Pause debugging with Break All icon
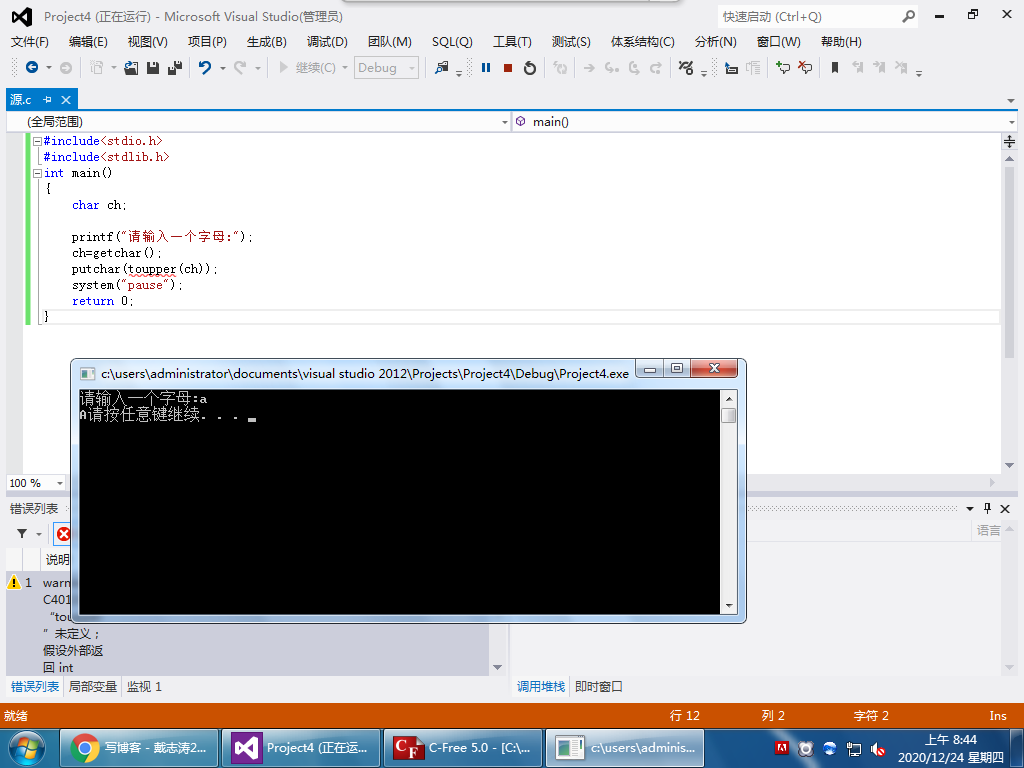1024x768 pixels. [x=486, y=67]
